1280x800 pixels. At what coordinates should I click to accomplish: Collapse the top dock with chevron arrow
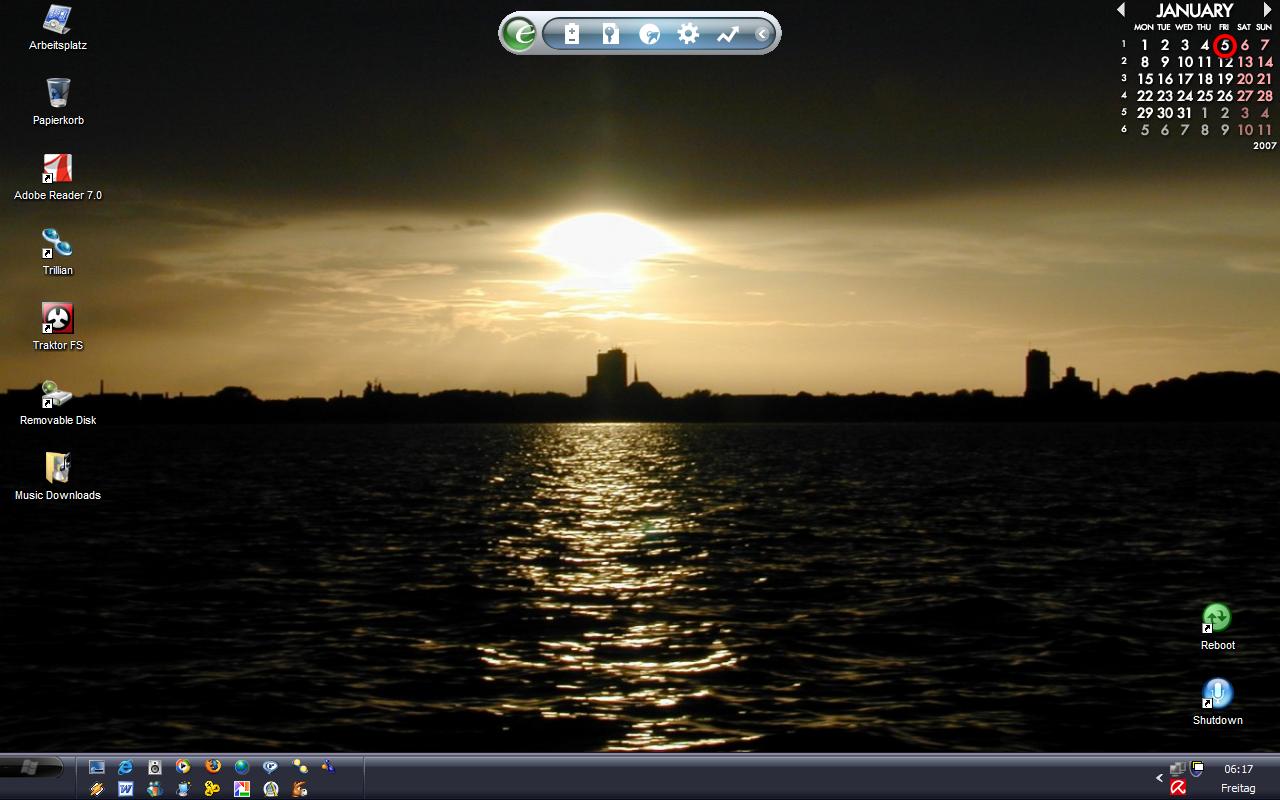coord(761,34)
